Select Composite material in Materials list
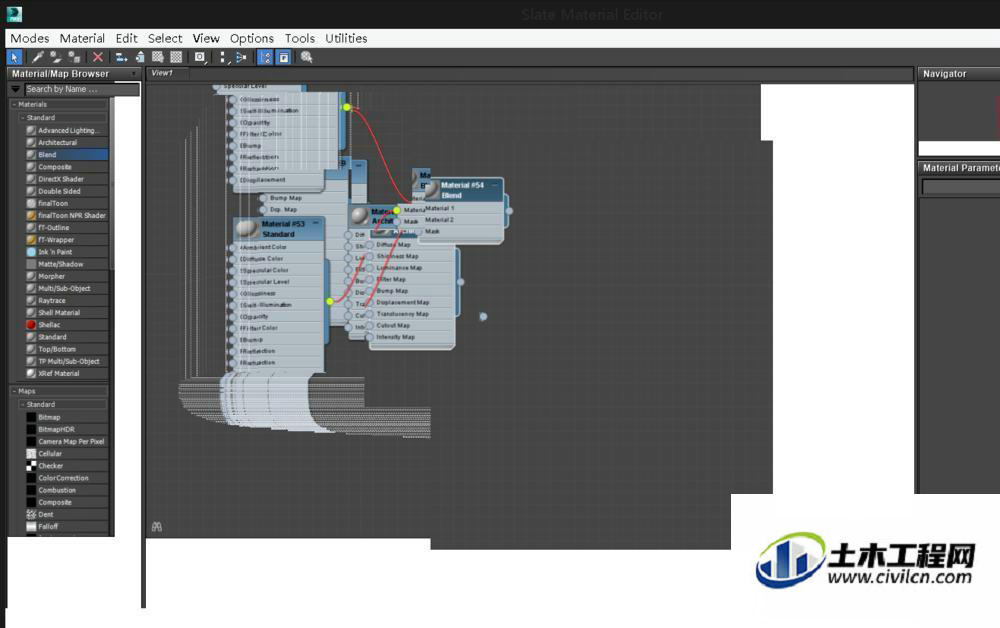The height and width of the screenshot is (628, 1000). point(66,166)
